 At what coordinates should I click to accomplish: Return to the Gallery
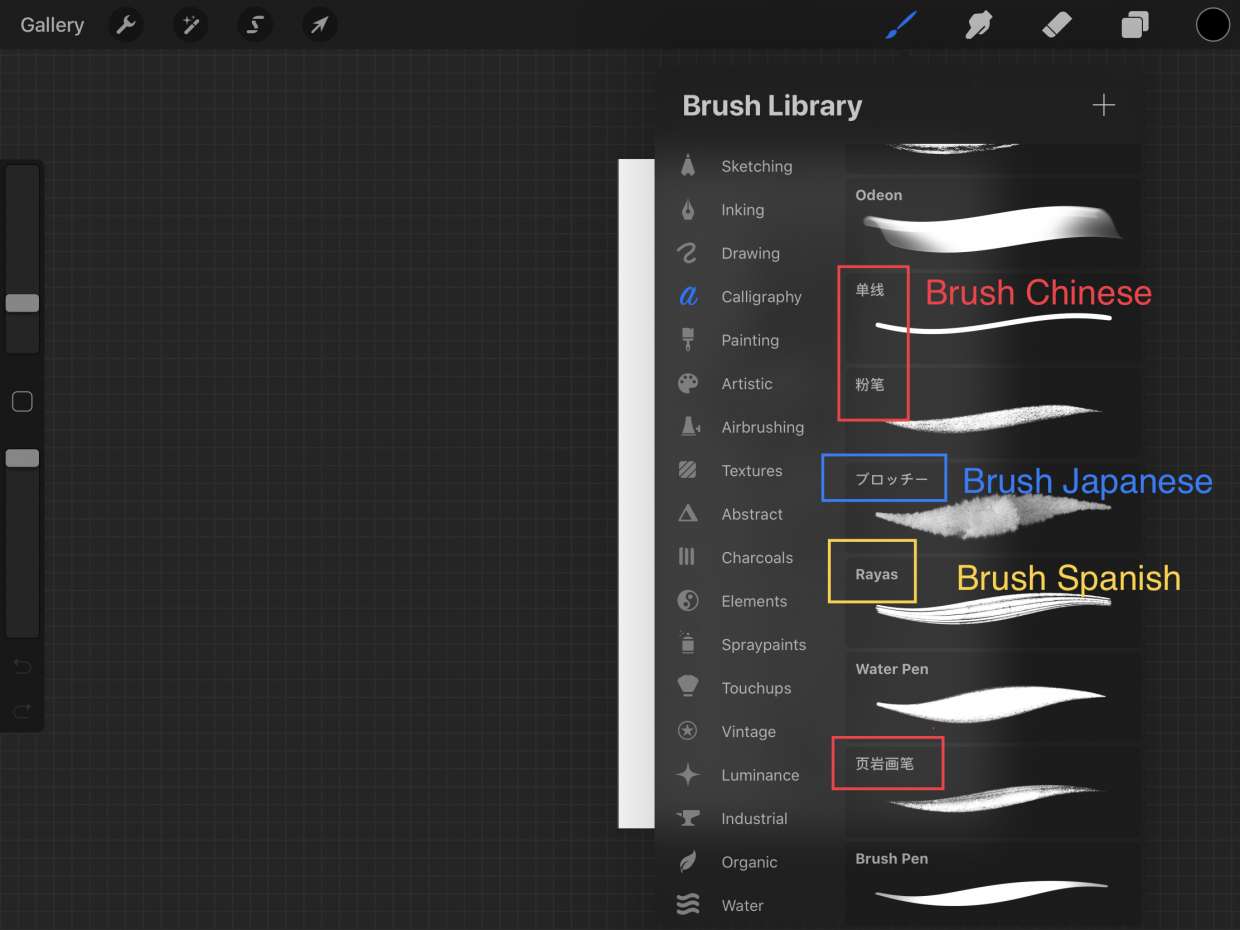(x=52, y=25)
